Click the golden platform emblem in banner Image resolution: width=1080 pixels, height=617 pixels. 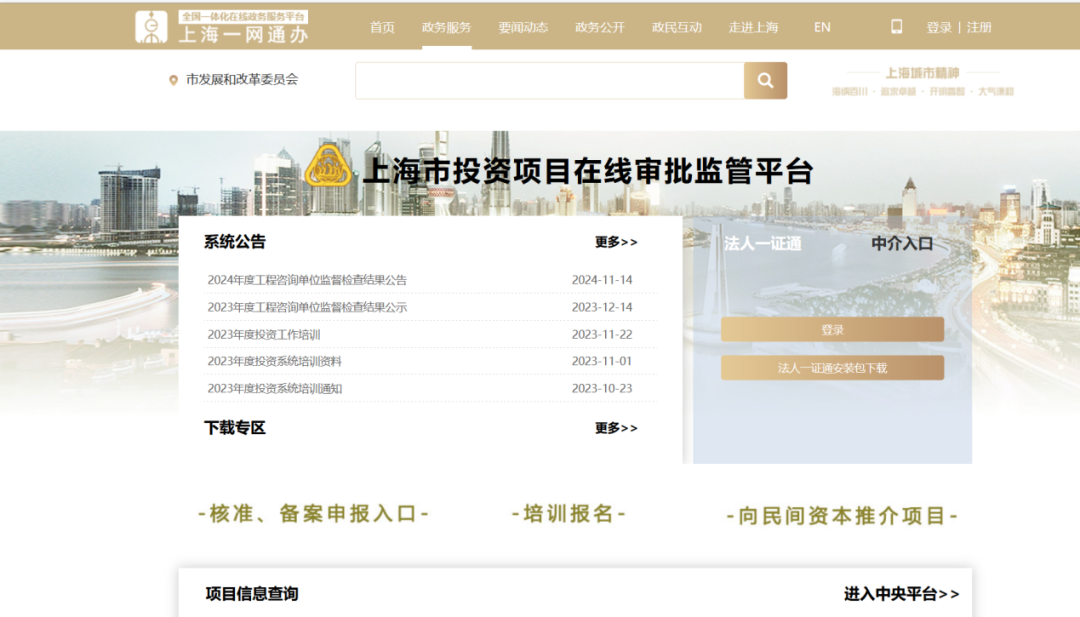[328, 167]
